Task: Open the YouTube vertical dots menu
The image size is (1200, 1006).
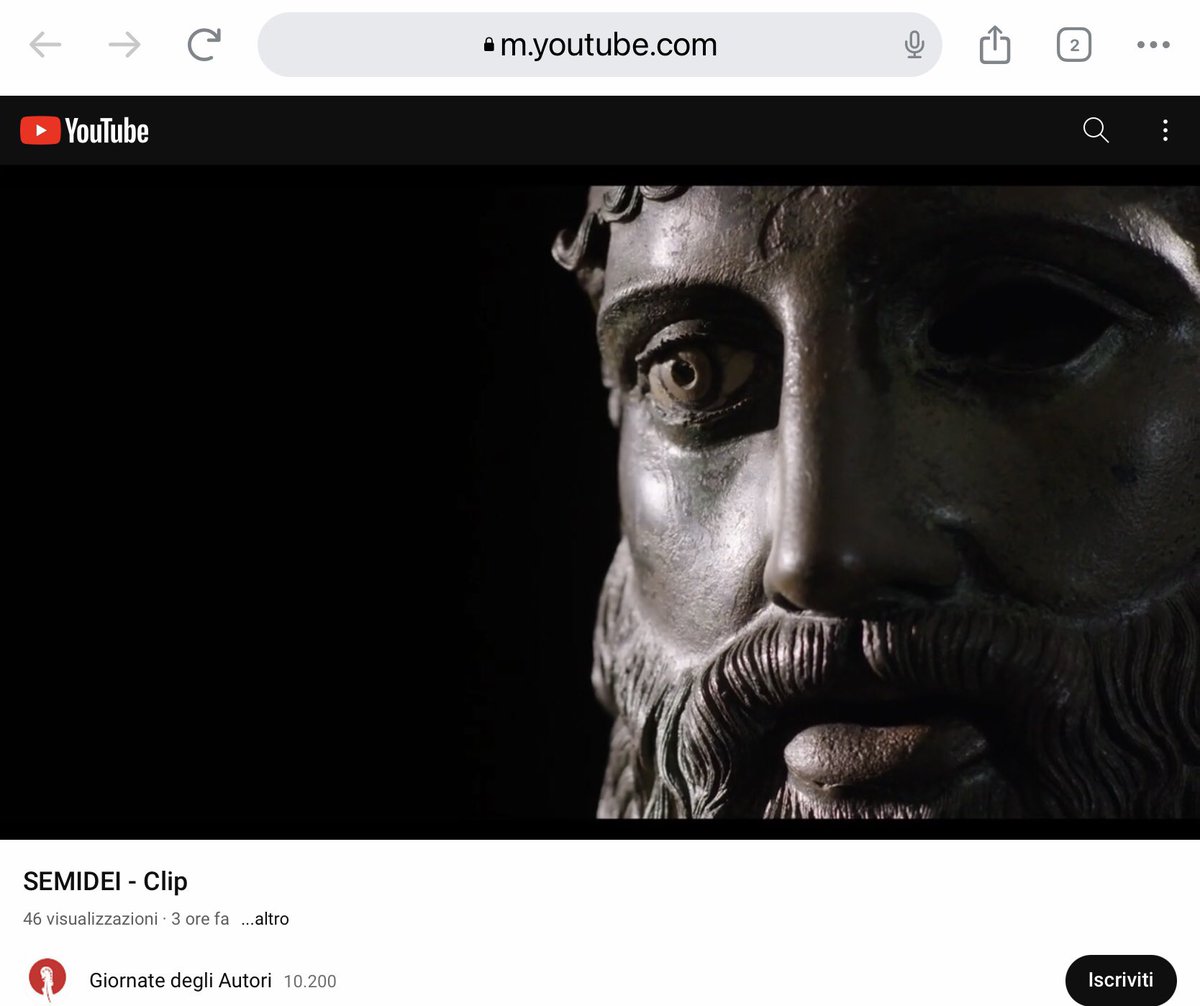Action: (1165, 130)
